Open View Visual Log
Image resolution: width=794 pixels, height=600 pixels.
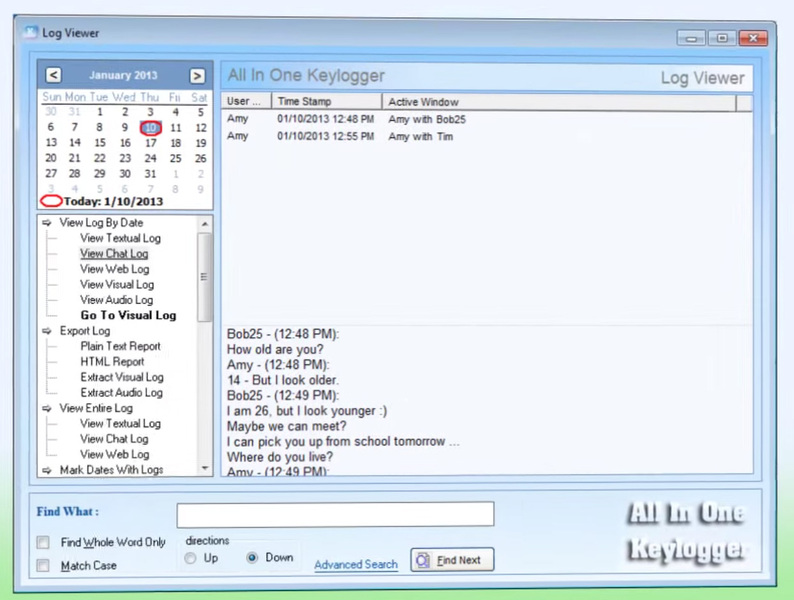coord(117,285)
